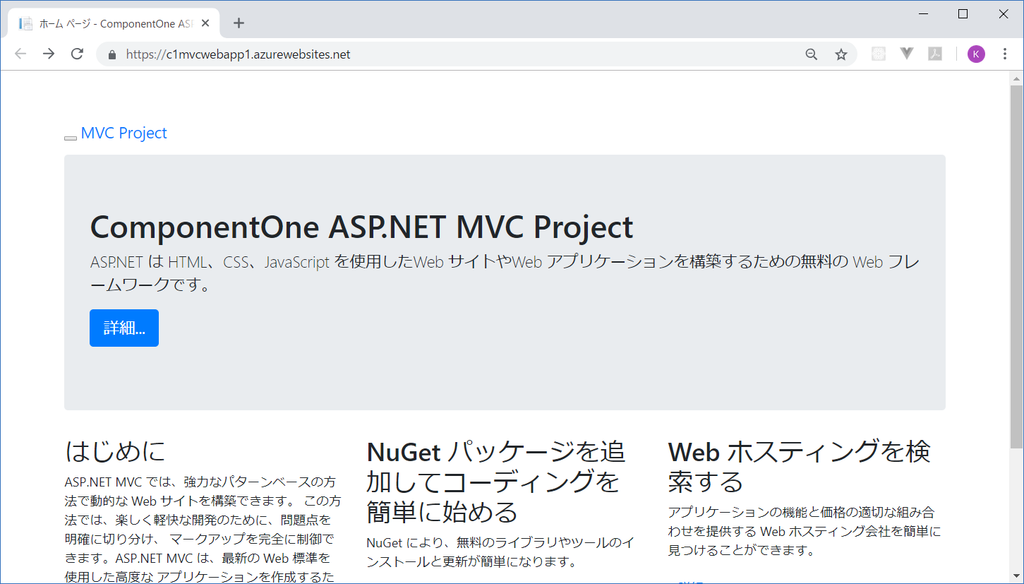Open the zoom magnifier in address bar

[811, 54]
